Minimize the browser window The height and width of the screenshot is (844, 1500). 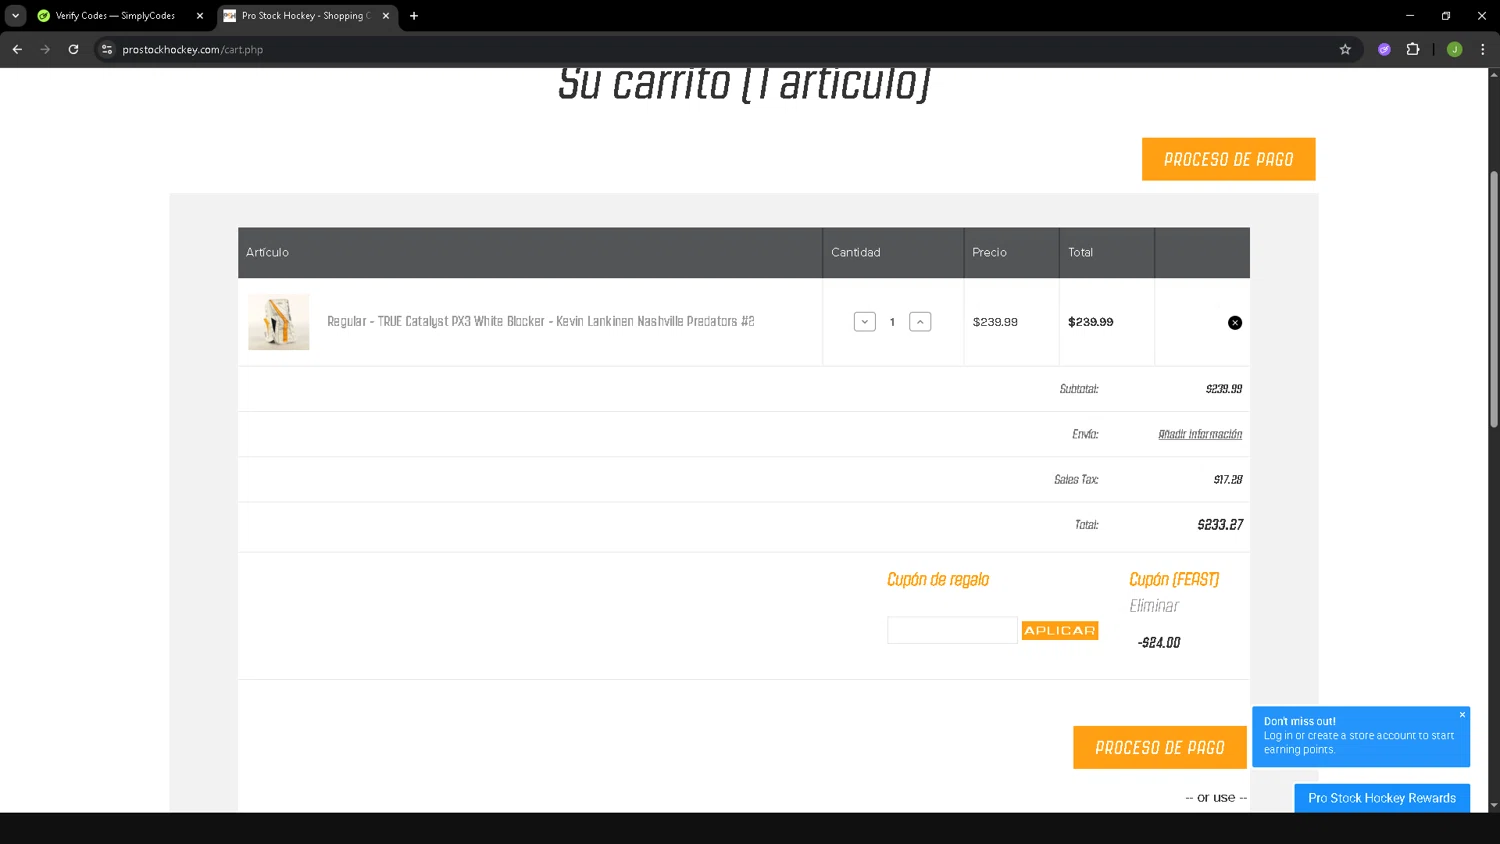point(1410,16)
